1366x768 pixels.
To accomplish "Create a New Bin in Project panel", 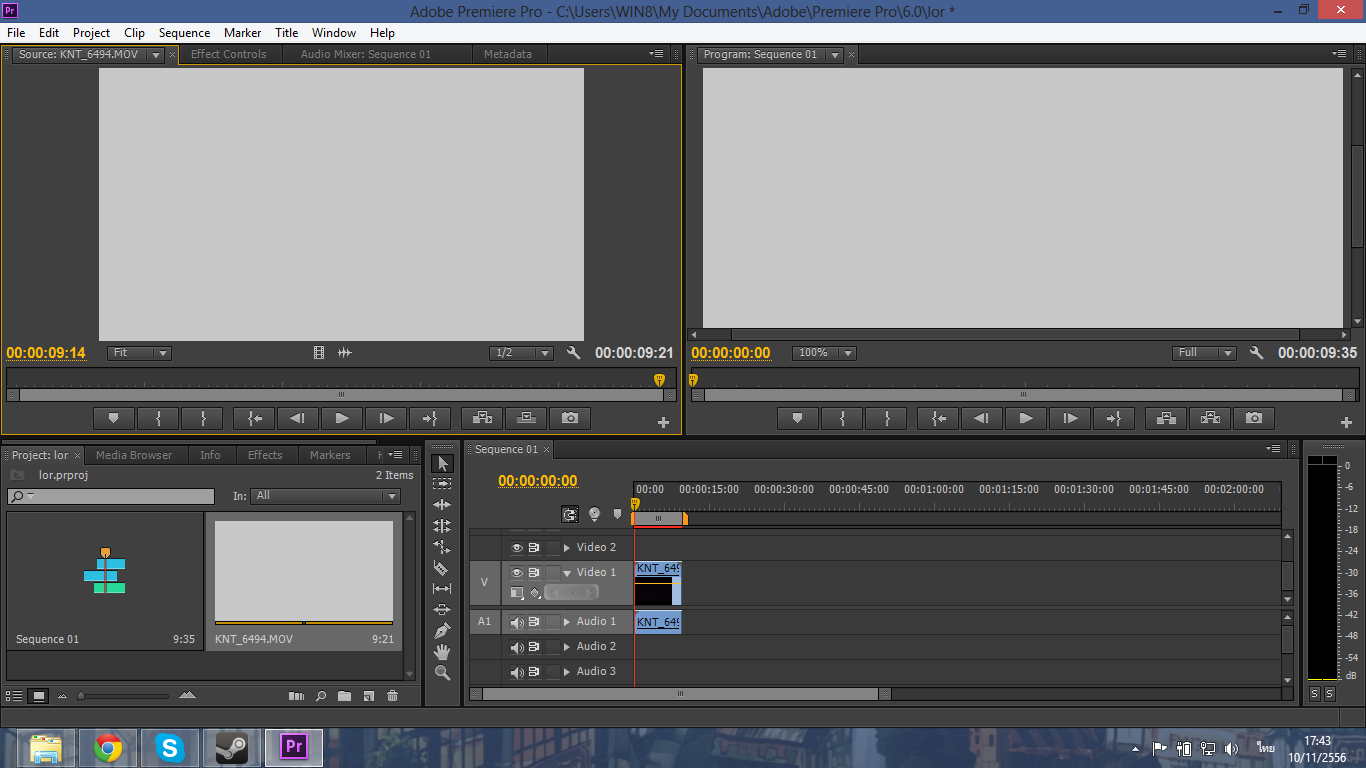I will [344, 696].
